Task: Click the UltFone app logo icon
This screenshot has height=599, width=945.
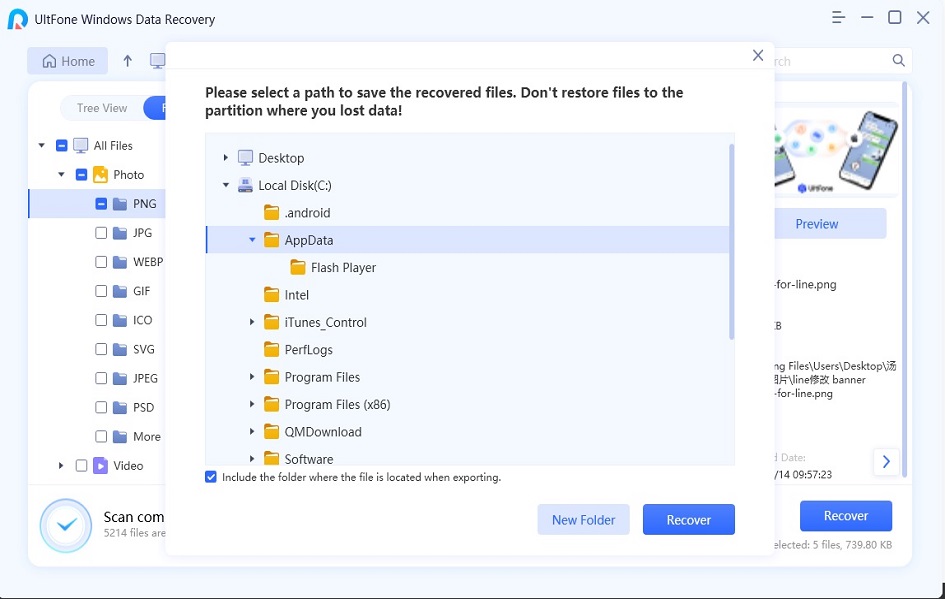Action: coord(17,19)
